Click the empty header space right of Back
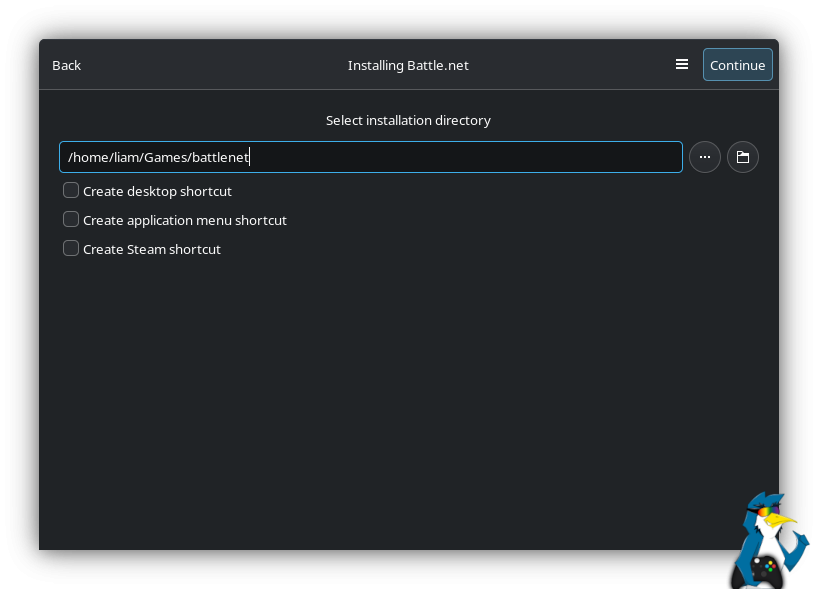 (x=200, y=65)
